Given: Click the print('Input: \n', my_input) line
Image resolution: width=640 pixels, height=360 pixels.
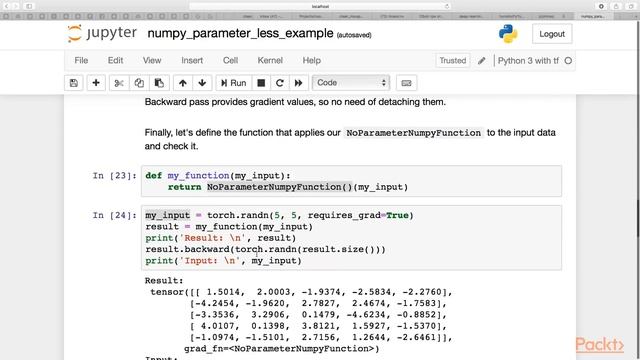Looking at the screenshot, I should (223, 260).
